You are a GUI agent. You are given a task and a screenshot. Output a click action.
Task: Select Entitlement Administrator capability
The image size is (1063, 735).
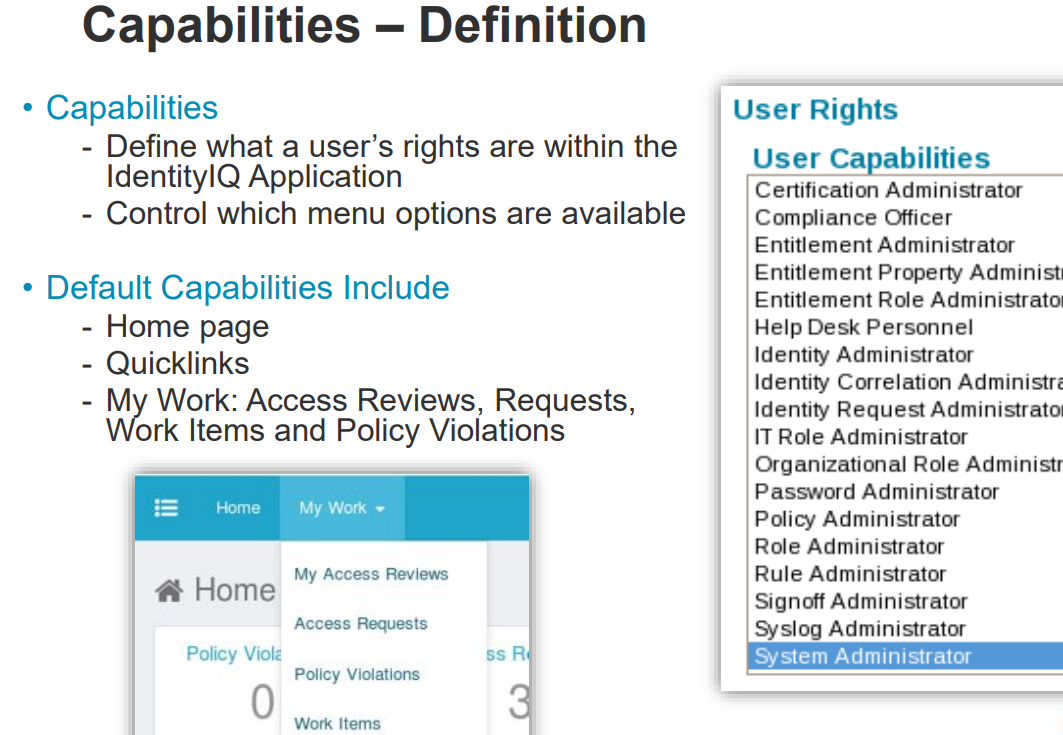(x=905, y=245)
